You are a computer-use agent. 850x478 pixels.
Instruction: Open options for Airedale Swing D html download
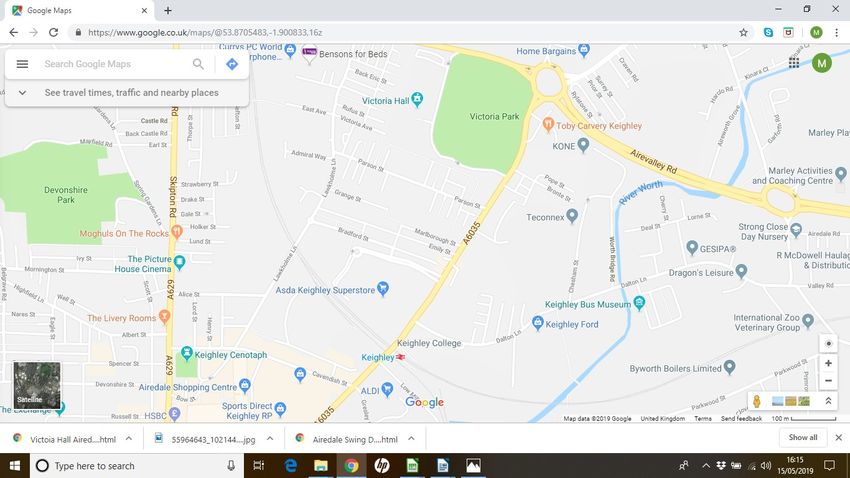pos(411,439)
